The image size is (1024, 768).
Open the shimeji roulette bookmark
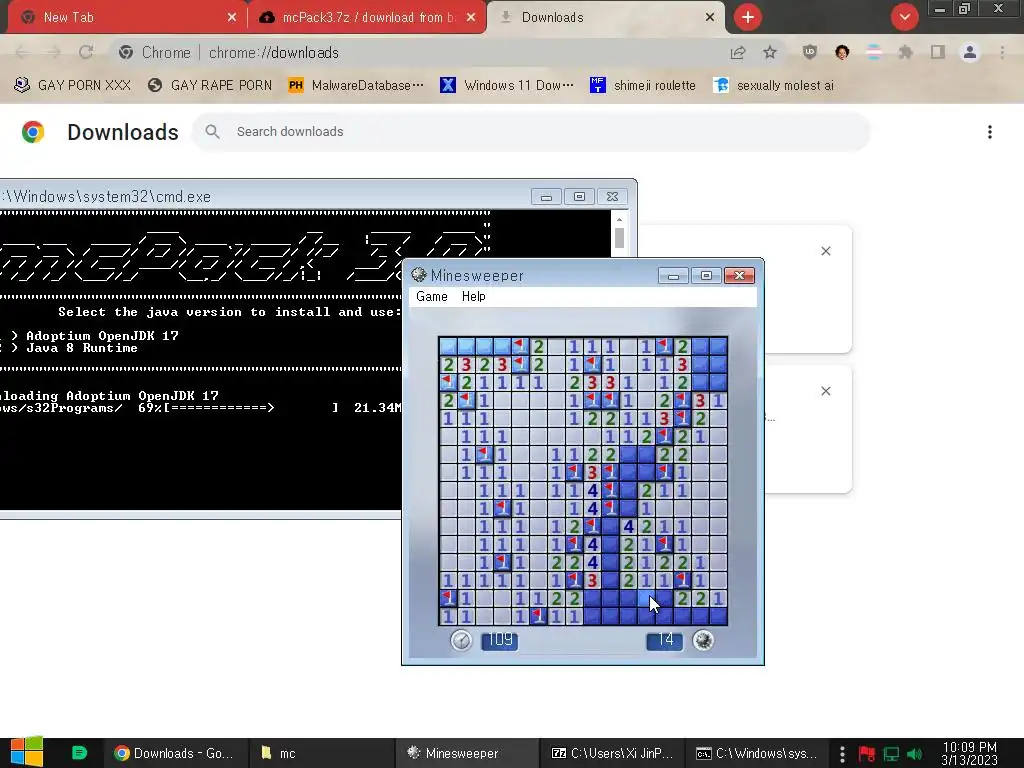point(643,86)
